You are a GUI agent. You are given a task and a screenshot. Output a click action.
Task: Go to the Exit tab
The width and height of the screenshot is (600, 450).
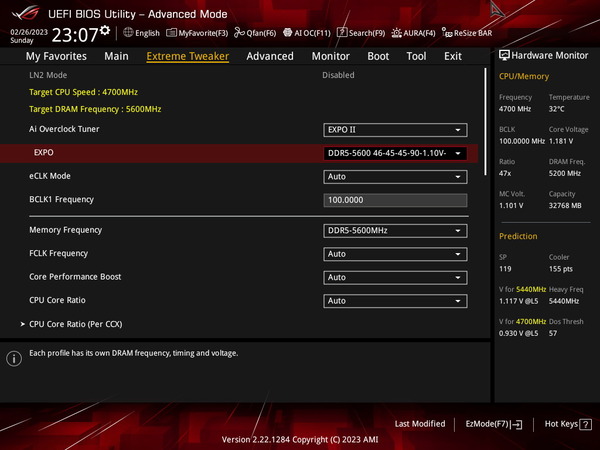pos(453,56)
